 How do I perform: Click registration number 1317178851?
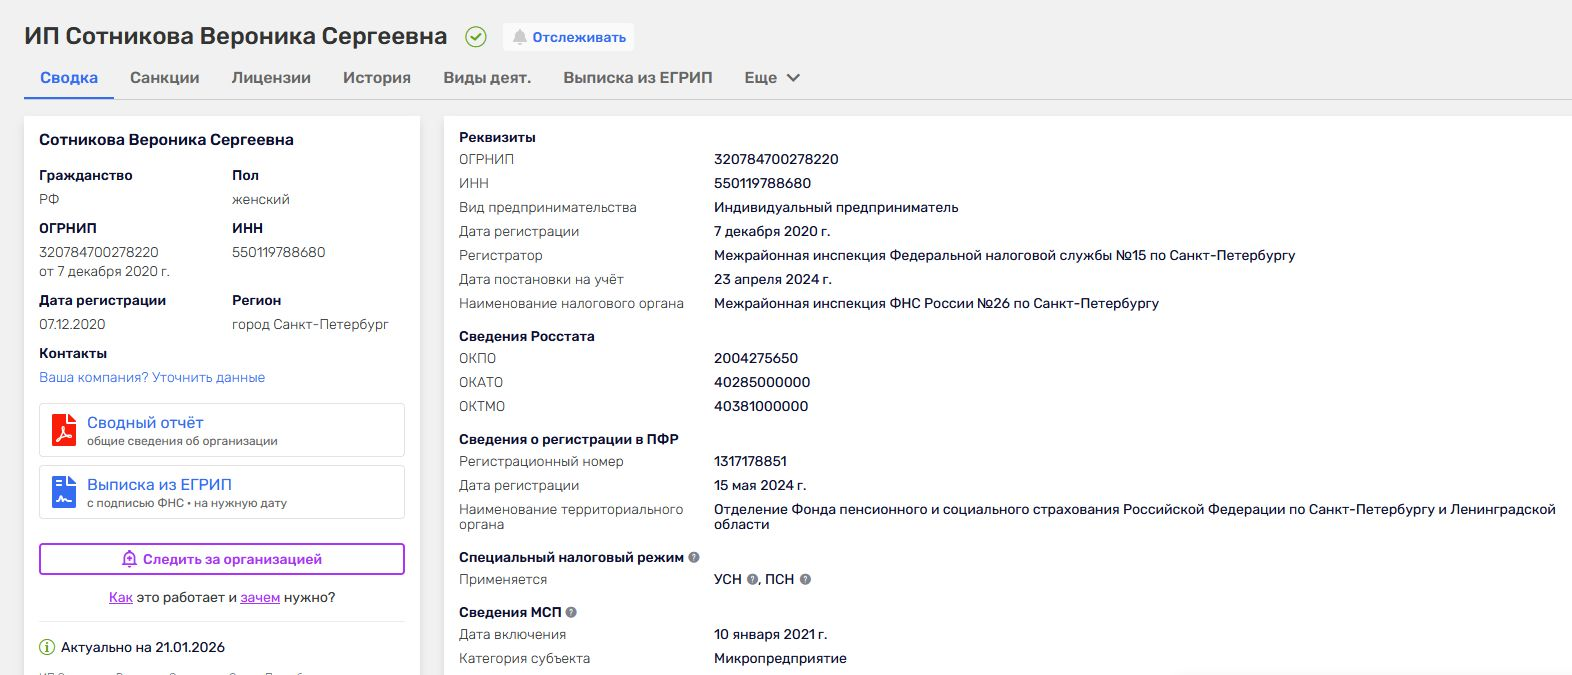[x=750, y=461]
